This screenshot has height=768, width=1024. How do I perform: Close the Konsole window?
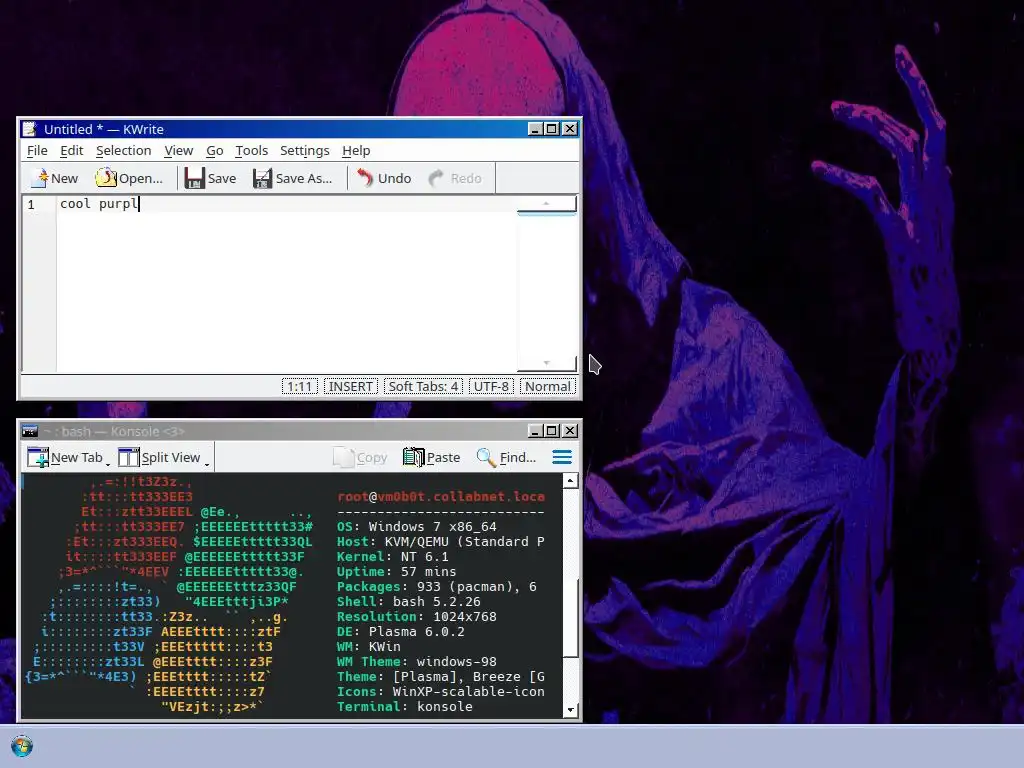(x=570, y=431)
